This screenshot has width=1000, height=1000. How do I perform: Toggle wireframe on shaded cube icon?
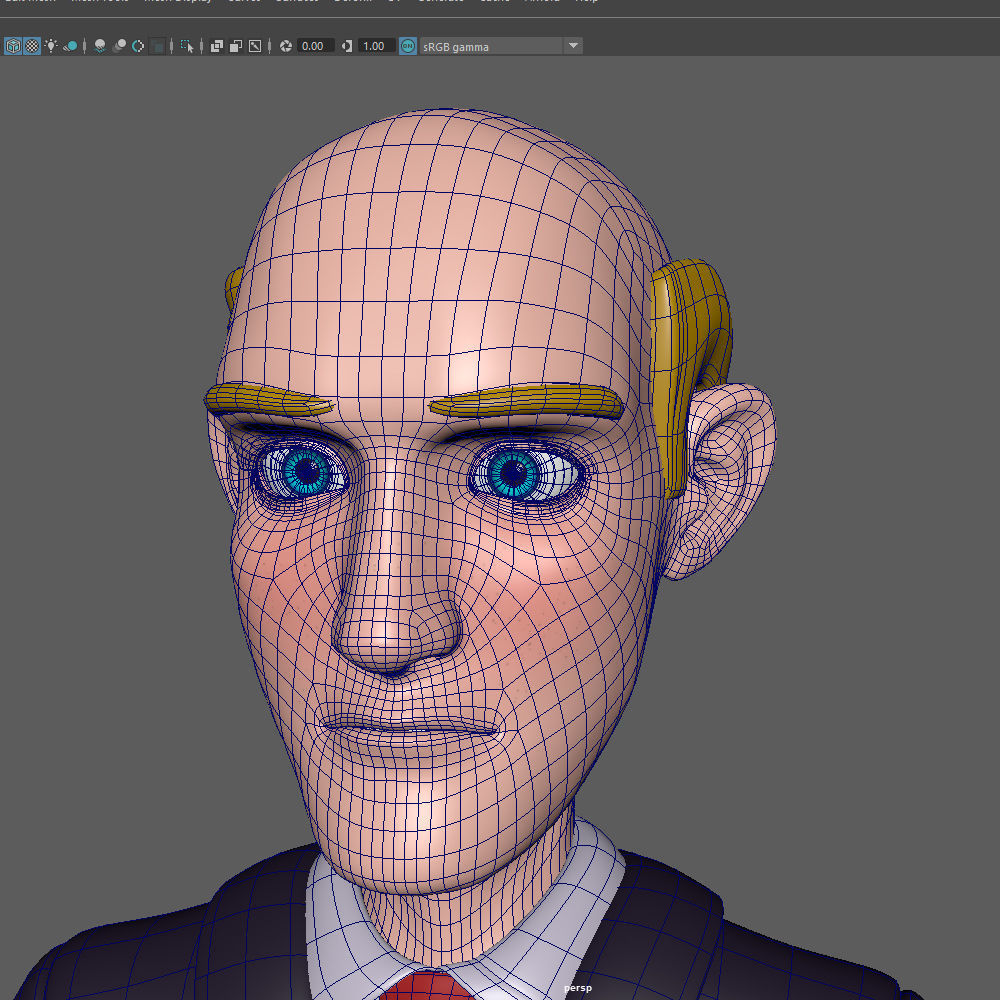(x=13, y=46)
